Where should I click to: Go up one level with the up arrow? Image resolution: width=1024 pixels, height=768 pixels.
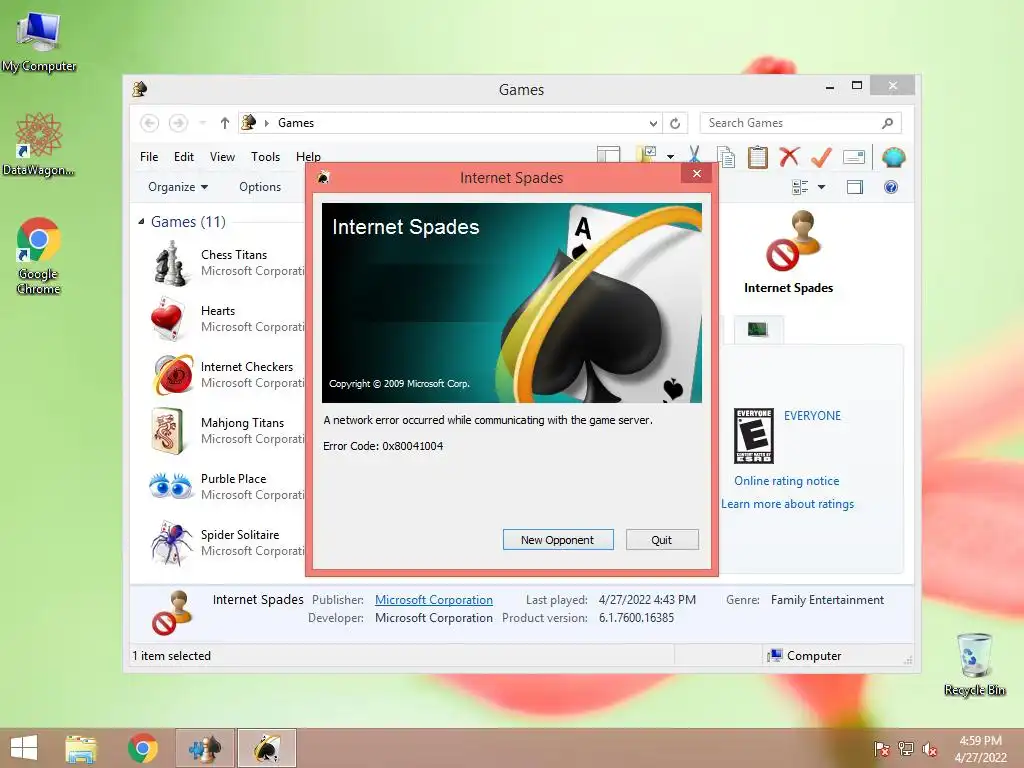point(225,123)
